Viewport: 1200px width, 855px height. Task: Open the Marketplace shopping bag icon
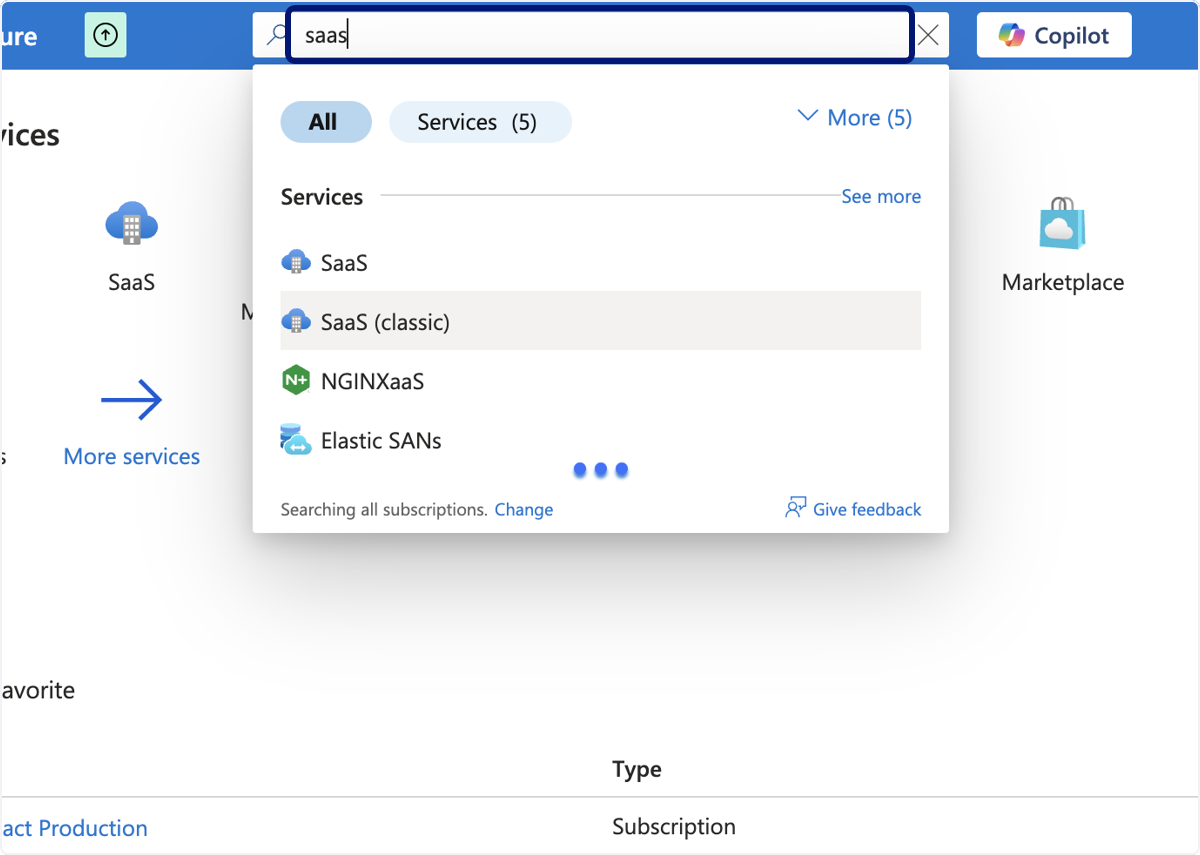coord(1062,223)
